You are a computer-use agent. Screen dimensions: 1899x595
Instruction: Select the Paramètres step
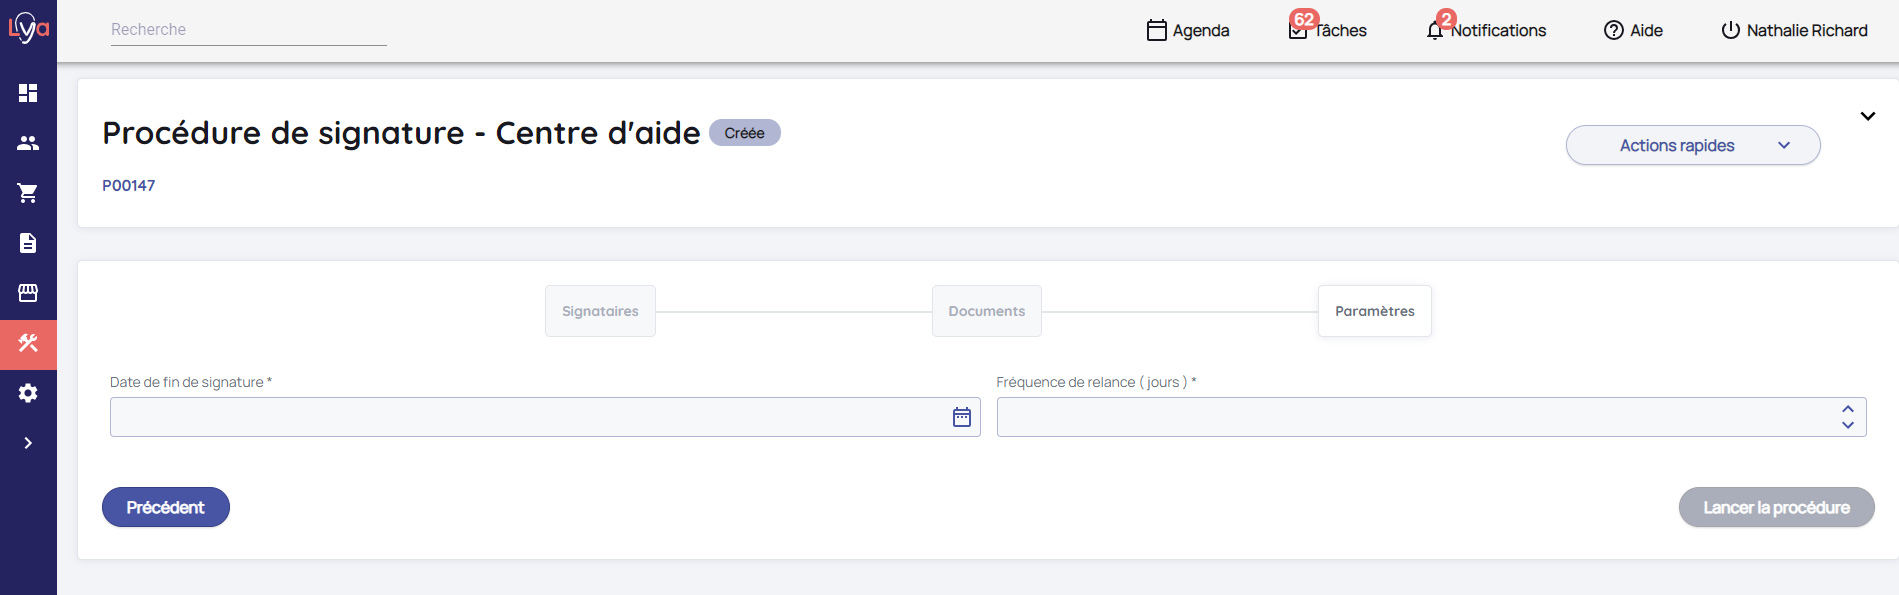(1374, 311)
